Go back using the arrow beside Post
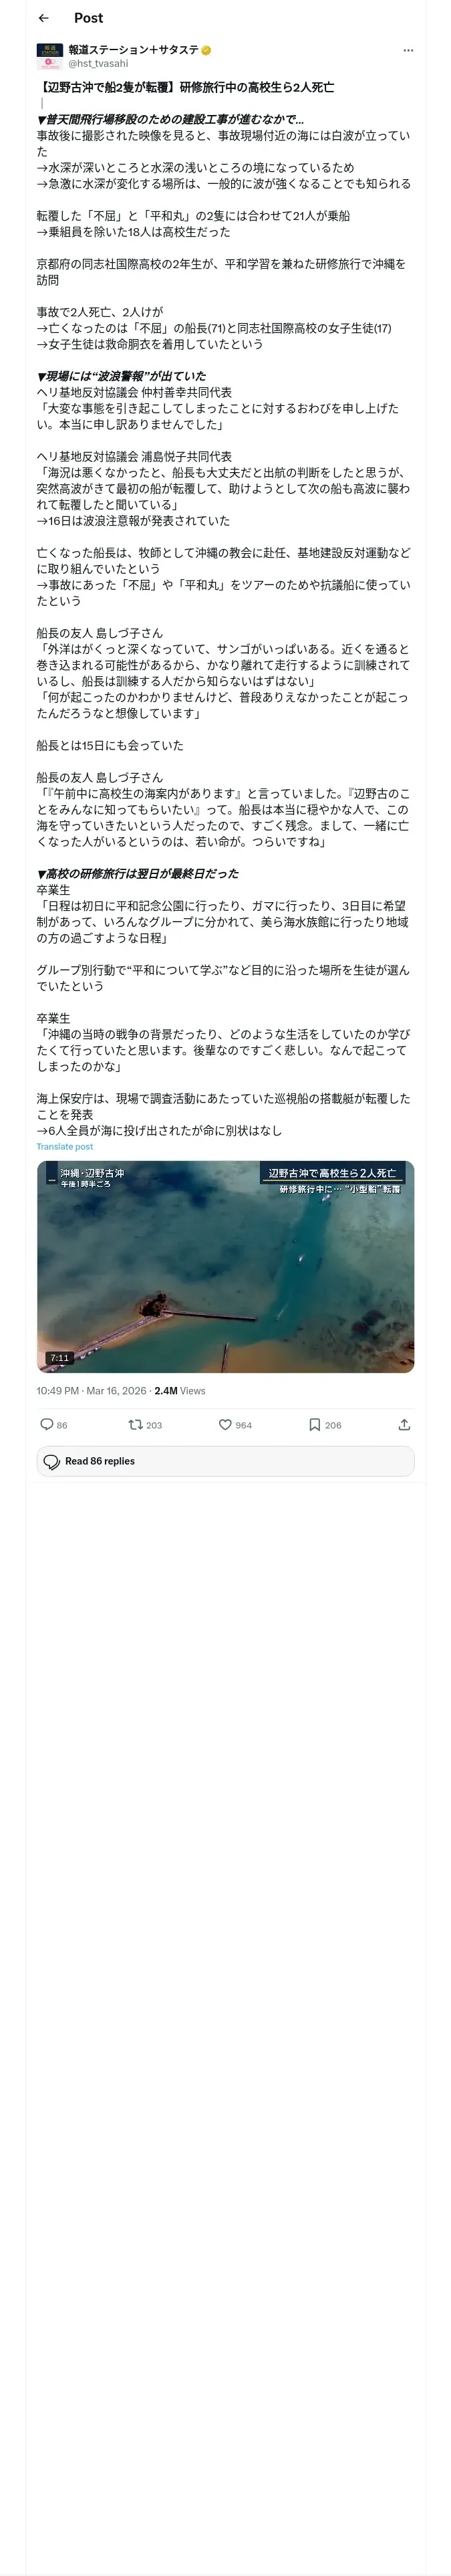451x2576 pixels. [43, 18]
